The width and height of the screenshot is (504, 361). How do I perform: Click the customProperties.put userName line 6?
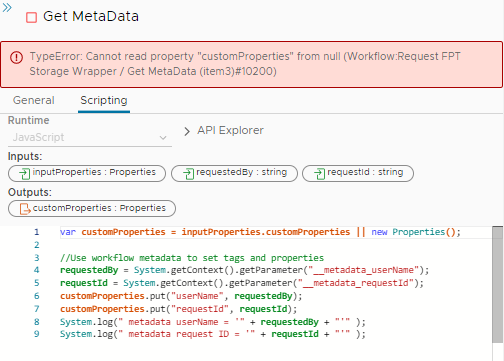(181, 296)
